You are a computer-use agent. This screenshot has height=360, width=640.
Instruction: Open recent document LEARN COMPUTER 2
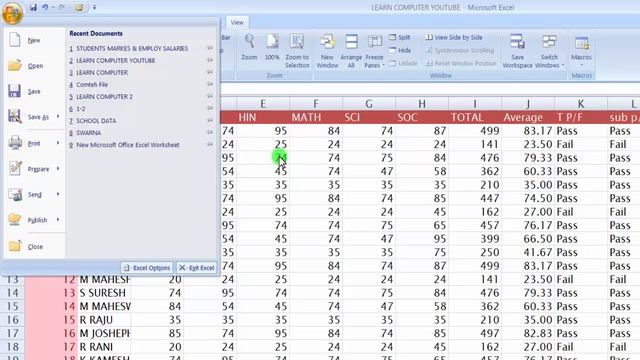click(x=104, y=97)
